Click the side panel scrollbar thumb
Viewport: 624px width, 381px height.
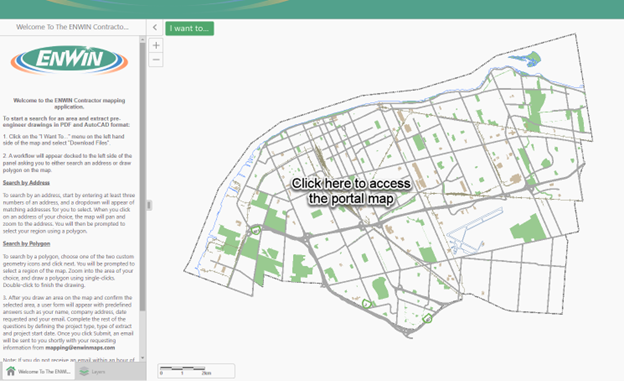(142, 177)
